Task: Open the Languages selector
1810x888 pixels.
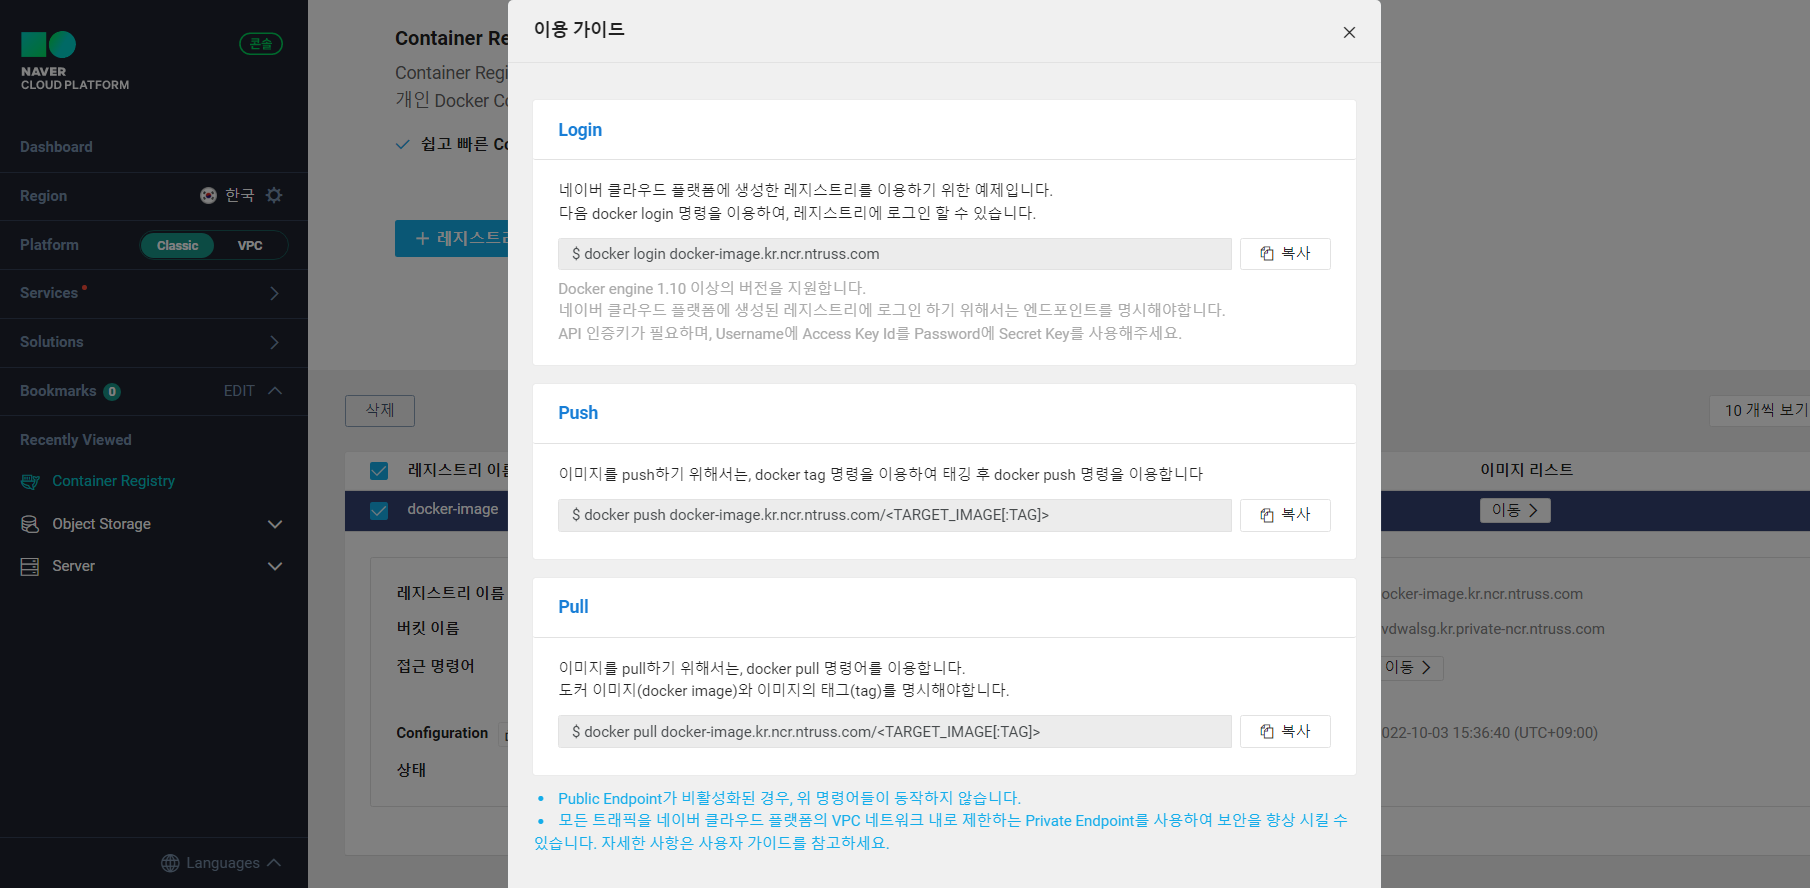Action: coord(222,863)
